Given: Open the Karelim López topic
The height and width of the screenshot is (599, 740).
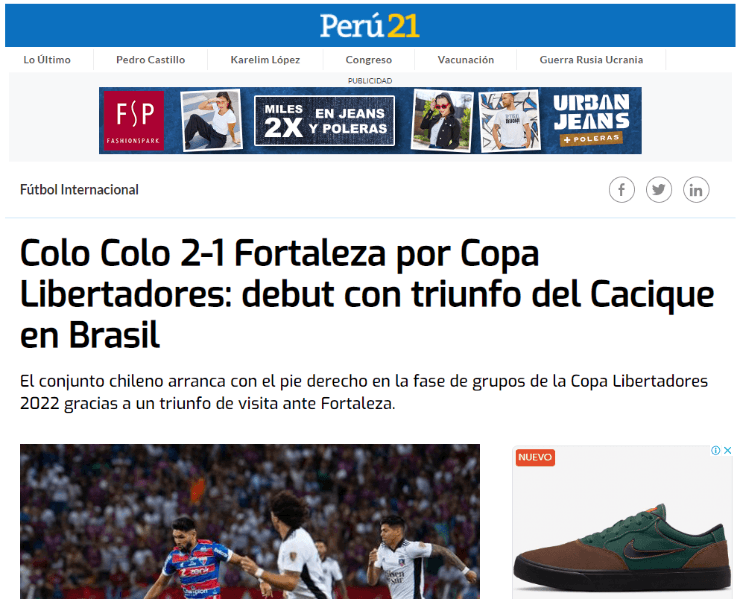Looking at the screenshot, I should [x=265, y=60].
